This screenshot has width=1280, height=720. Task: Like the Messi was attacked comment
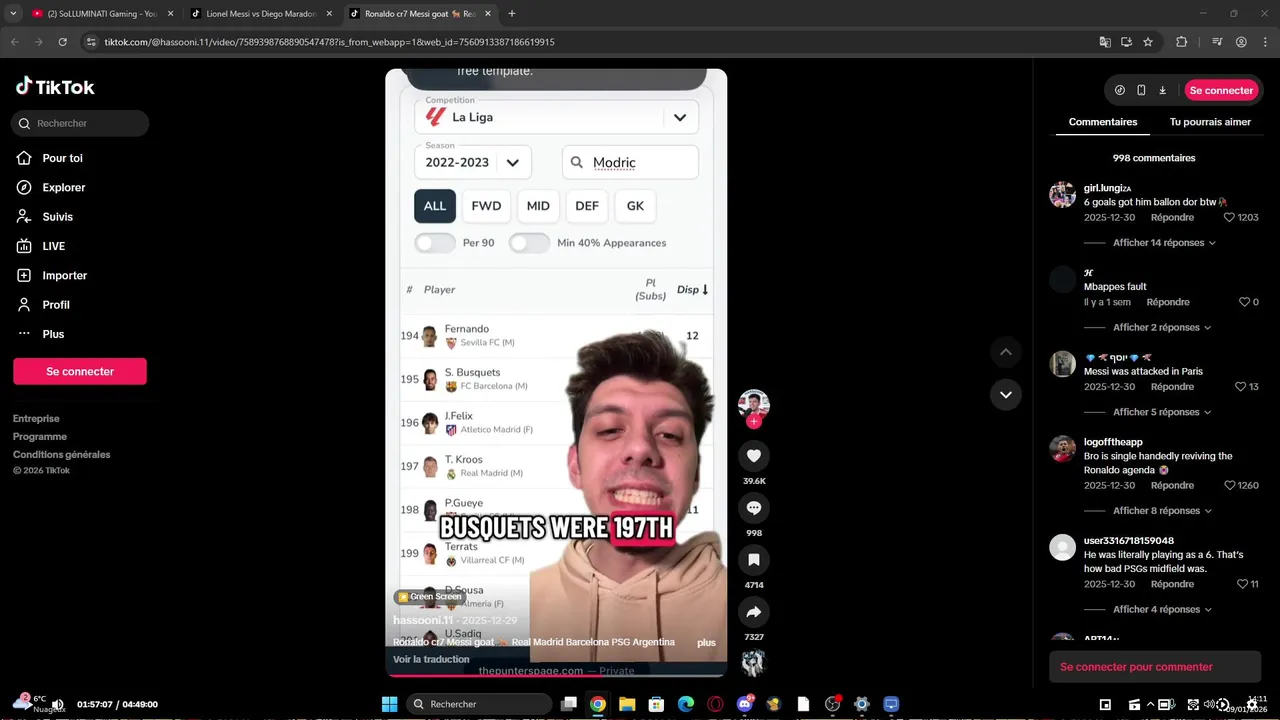[1240, 387]
